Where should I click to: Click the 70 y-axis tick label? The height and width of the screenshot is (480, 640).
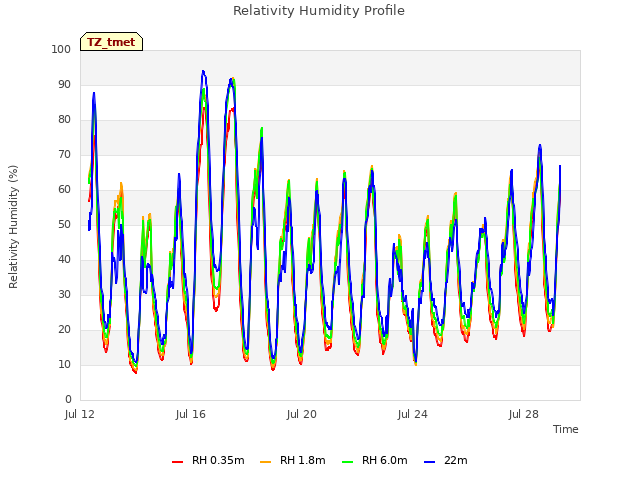(x=64, y=155)
